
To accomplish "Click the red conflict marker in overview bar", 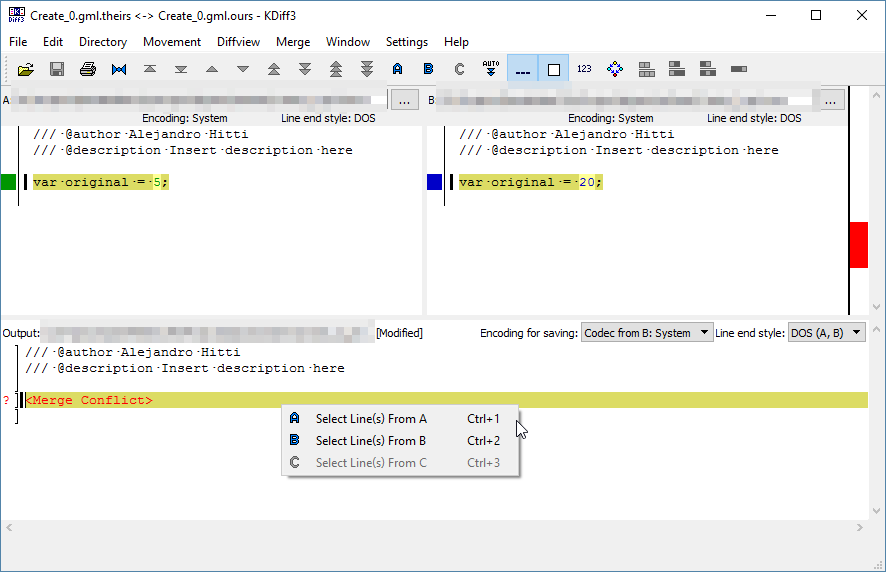I will (858, 245).
